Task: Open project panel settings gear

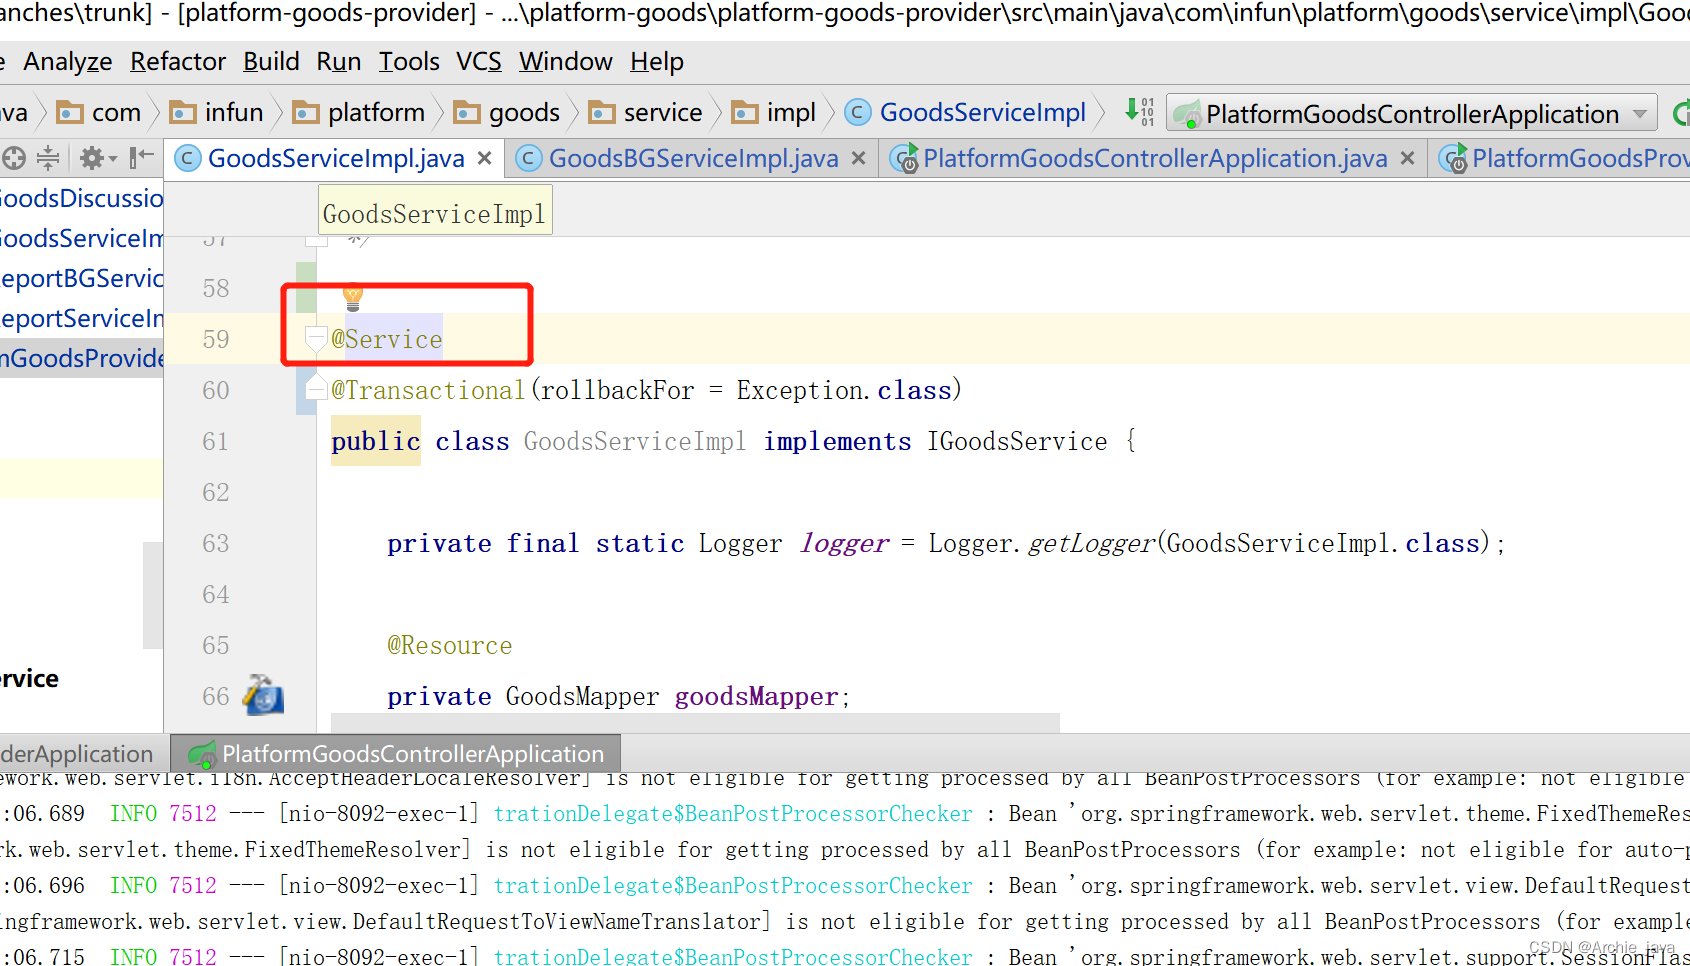Action: (97, 158)
